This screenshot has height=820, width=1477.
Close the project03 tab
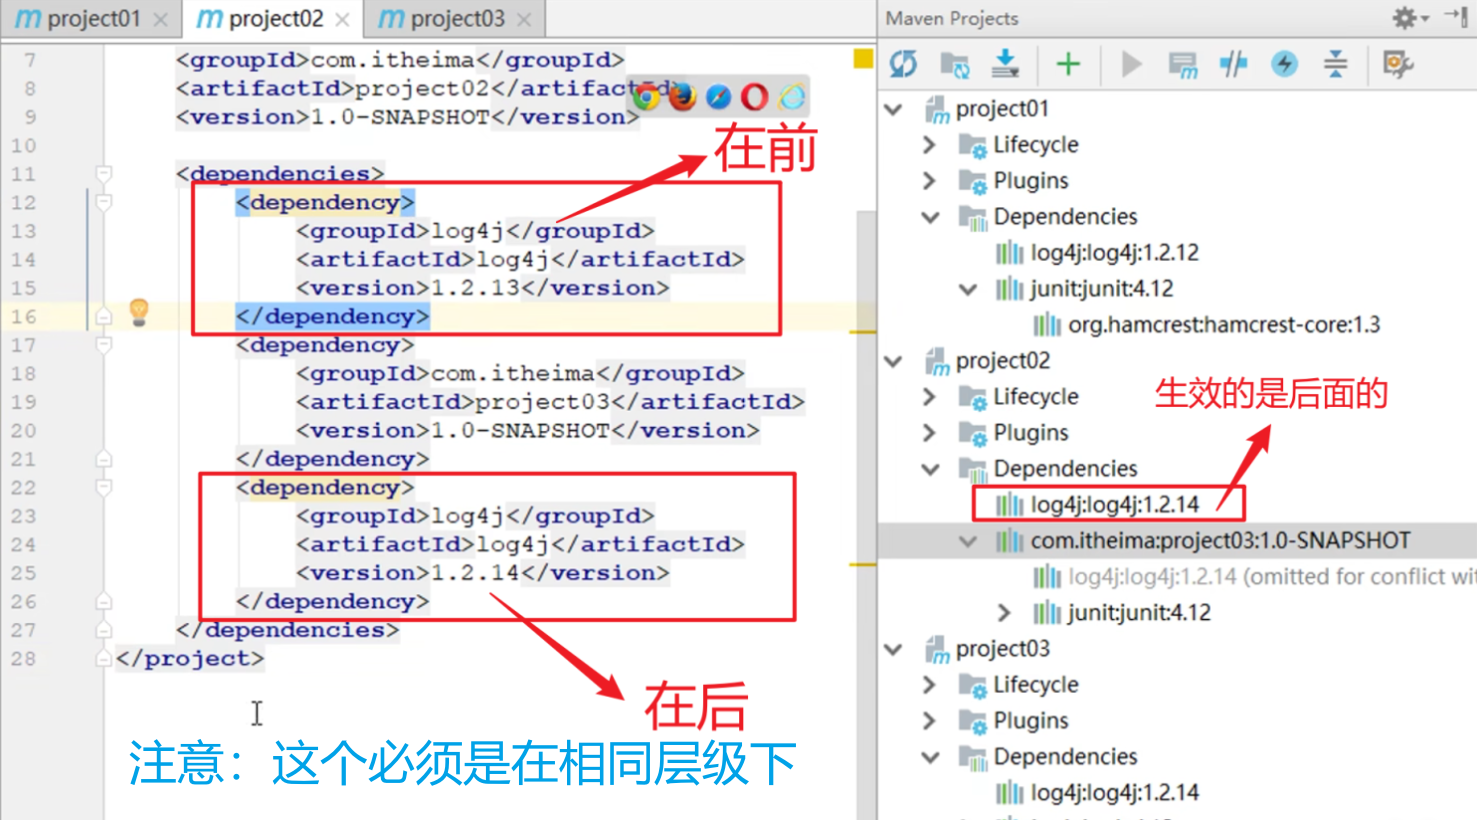(x=525, y=20)
